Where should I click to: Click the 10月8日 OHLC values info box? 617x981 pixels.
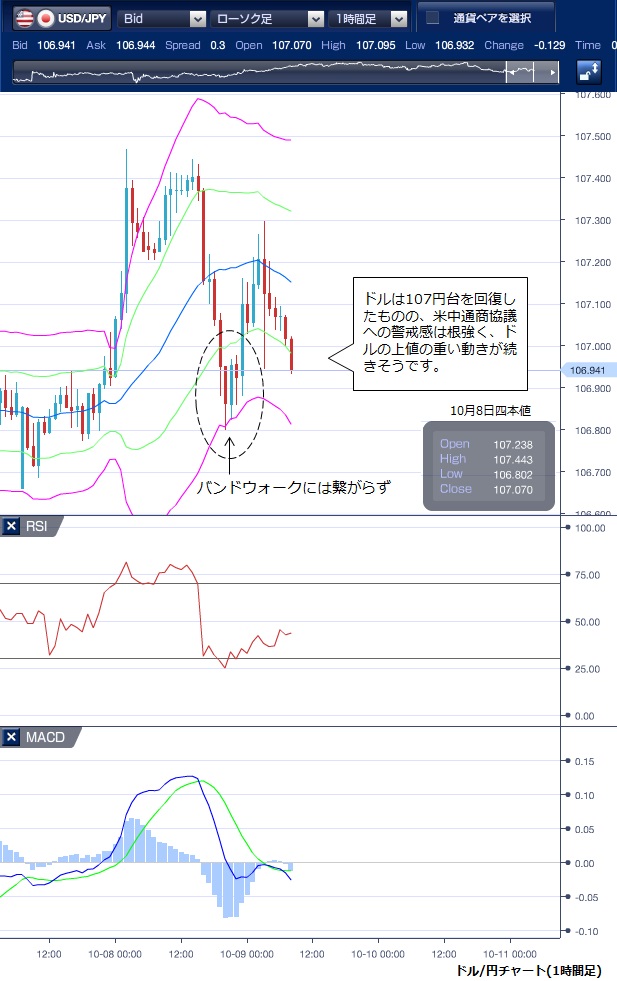point(488,467)
